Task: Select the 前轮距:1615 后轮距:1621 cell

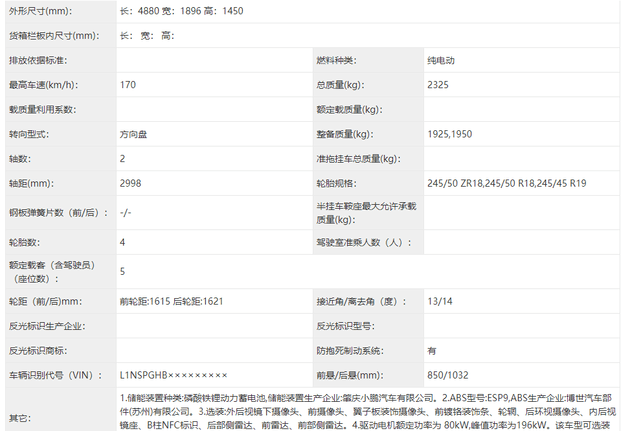Action: pos(172,301)
